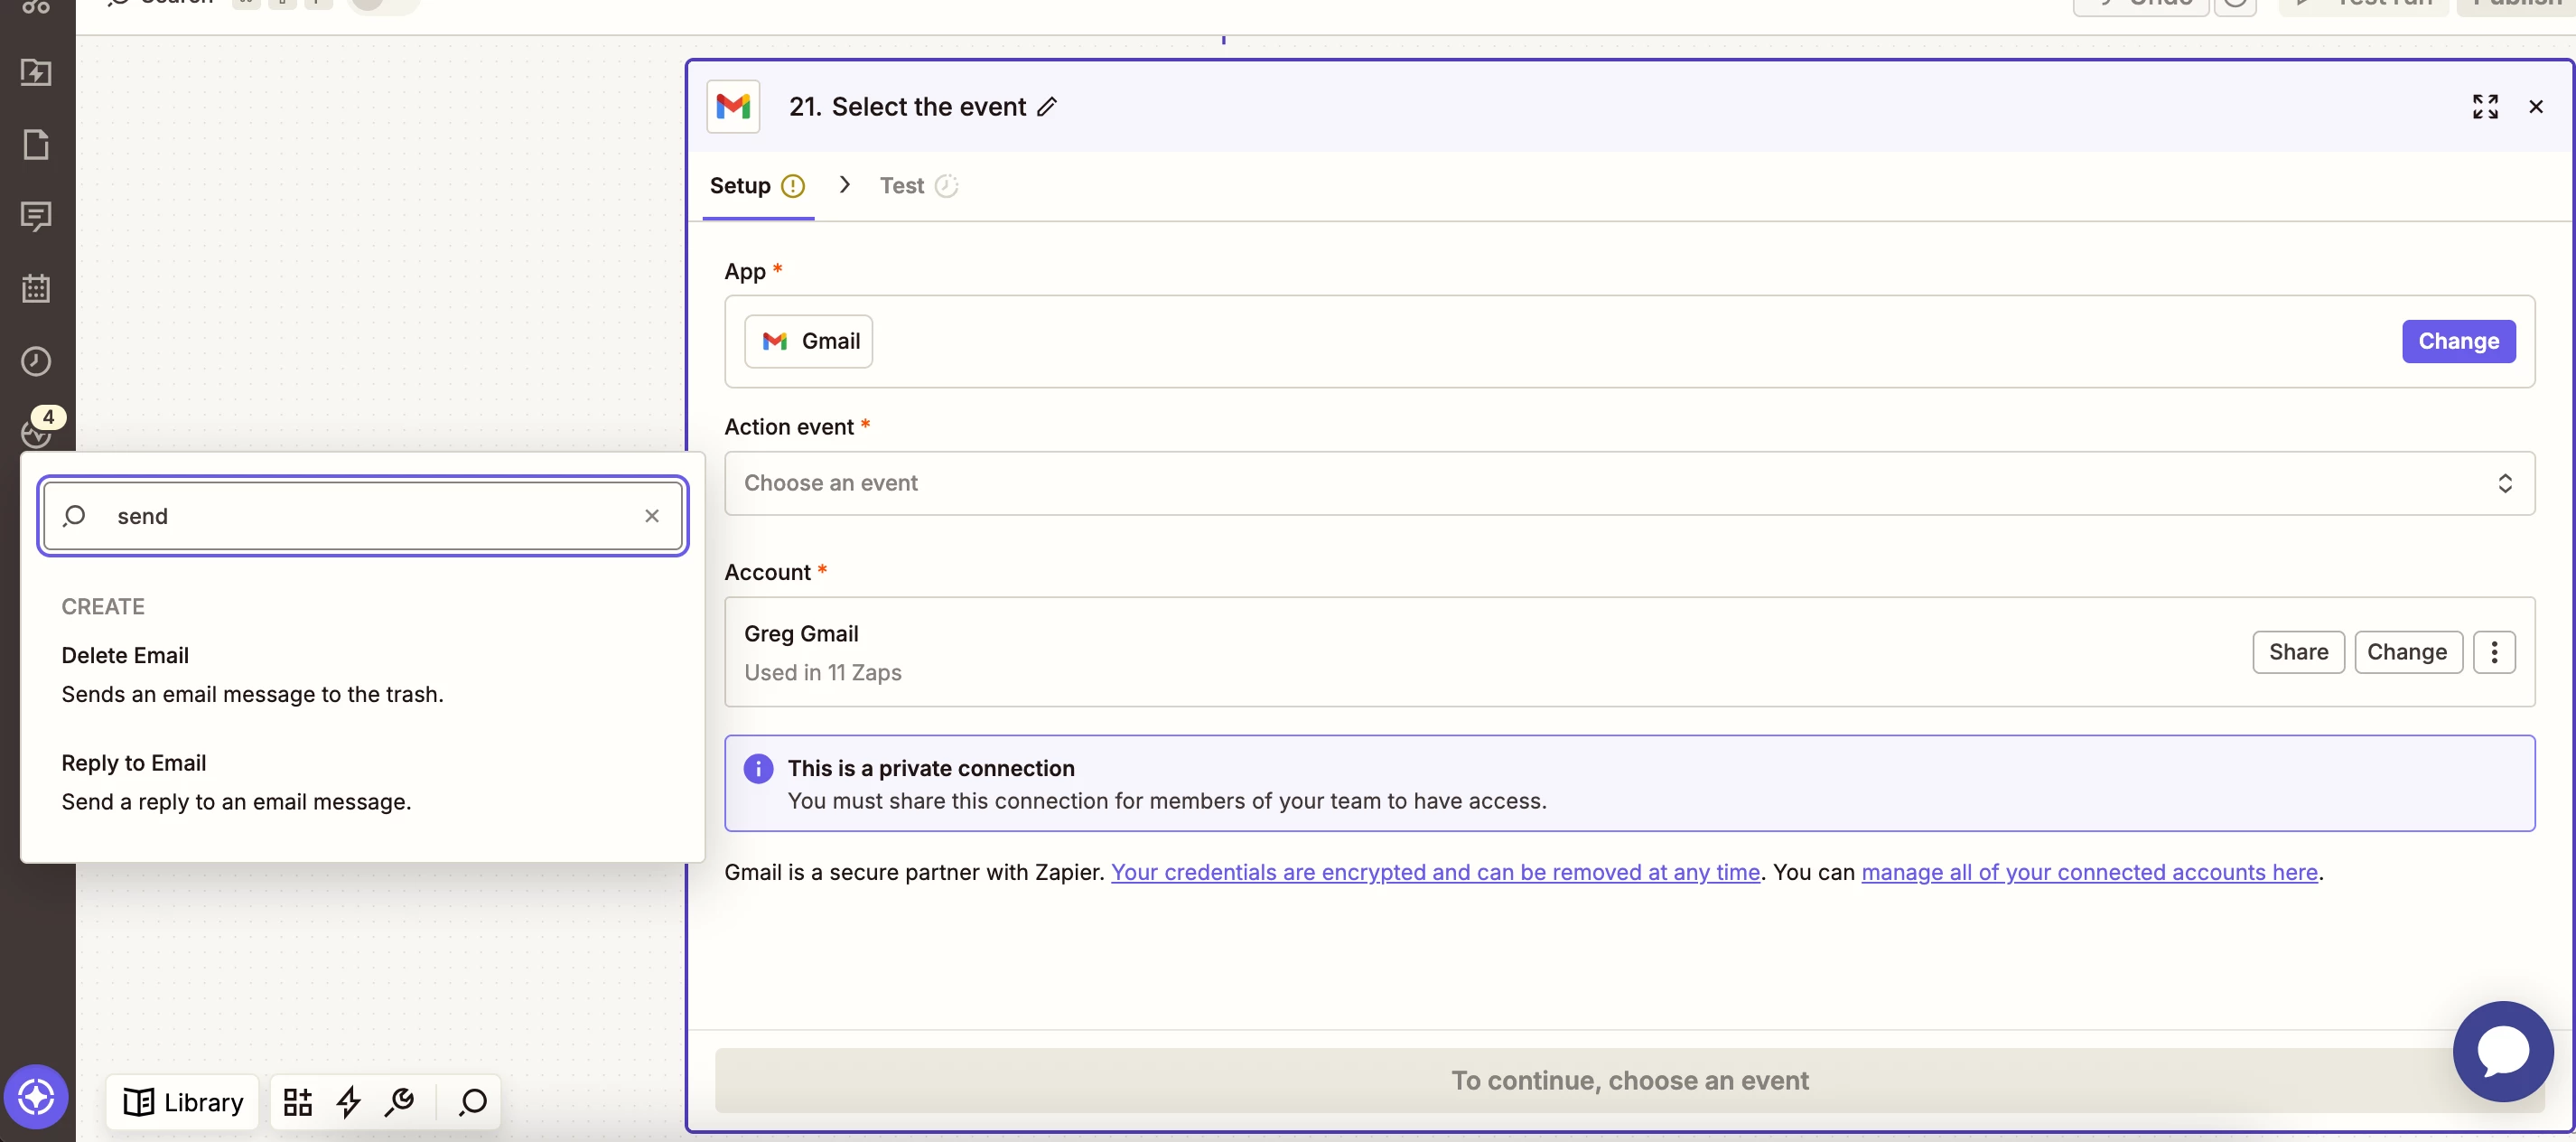The width and height of the screenshot is (2576, 1142).
Task: Open the chat support bubble
Action: [2502, 1051]
